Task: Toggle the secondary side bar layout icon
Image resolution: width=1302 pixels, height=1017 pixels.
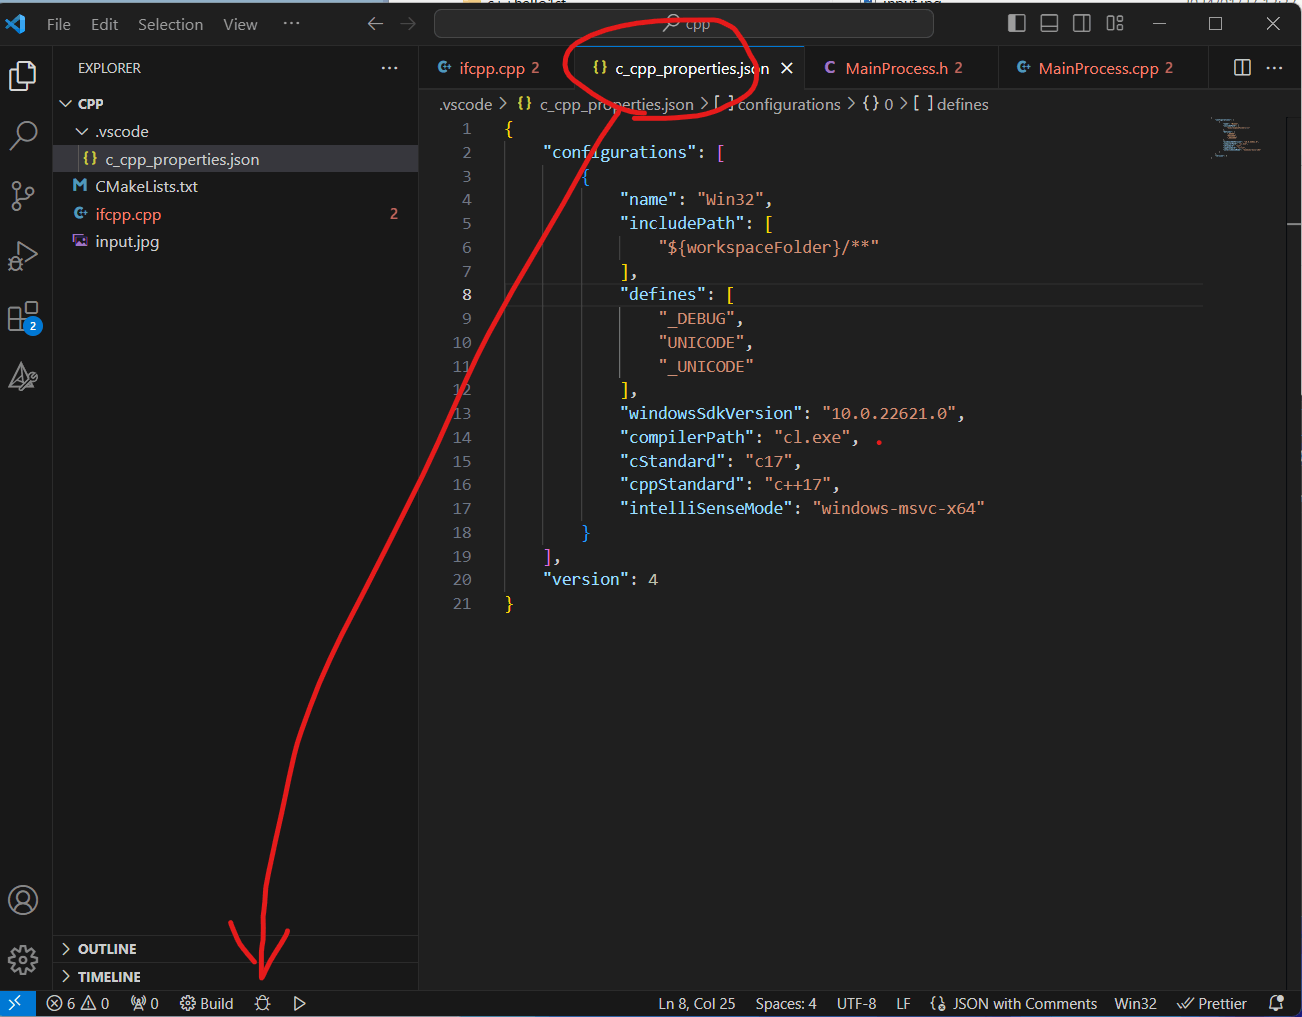Action: tap(1082, 23)
